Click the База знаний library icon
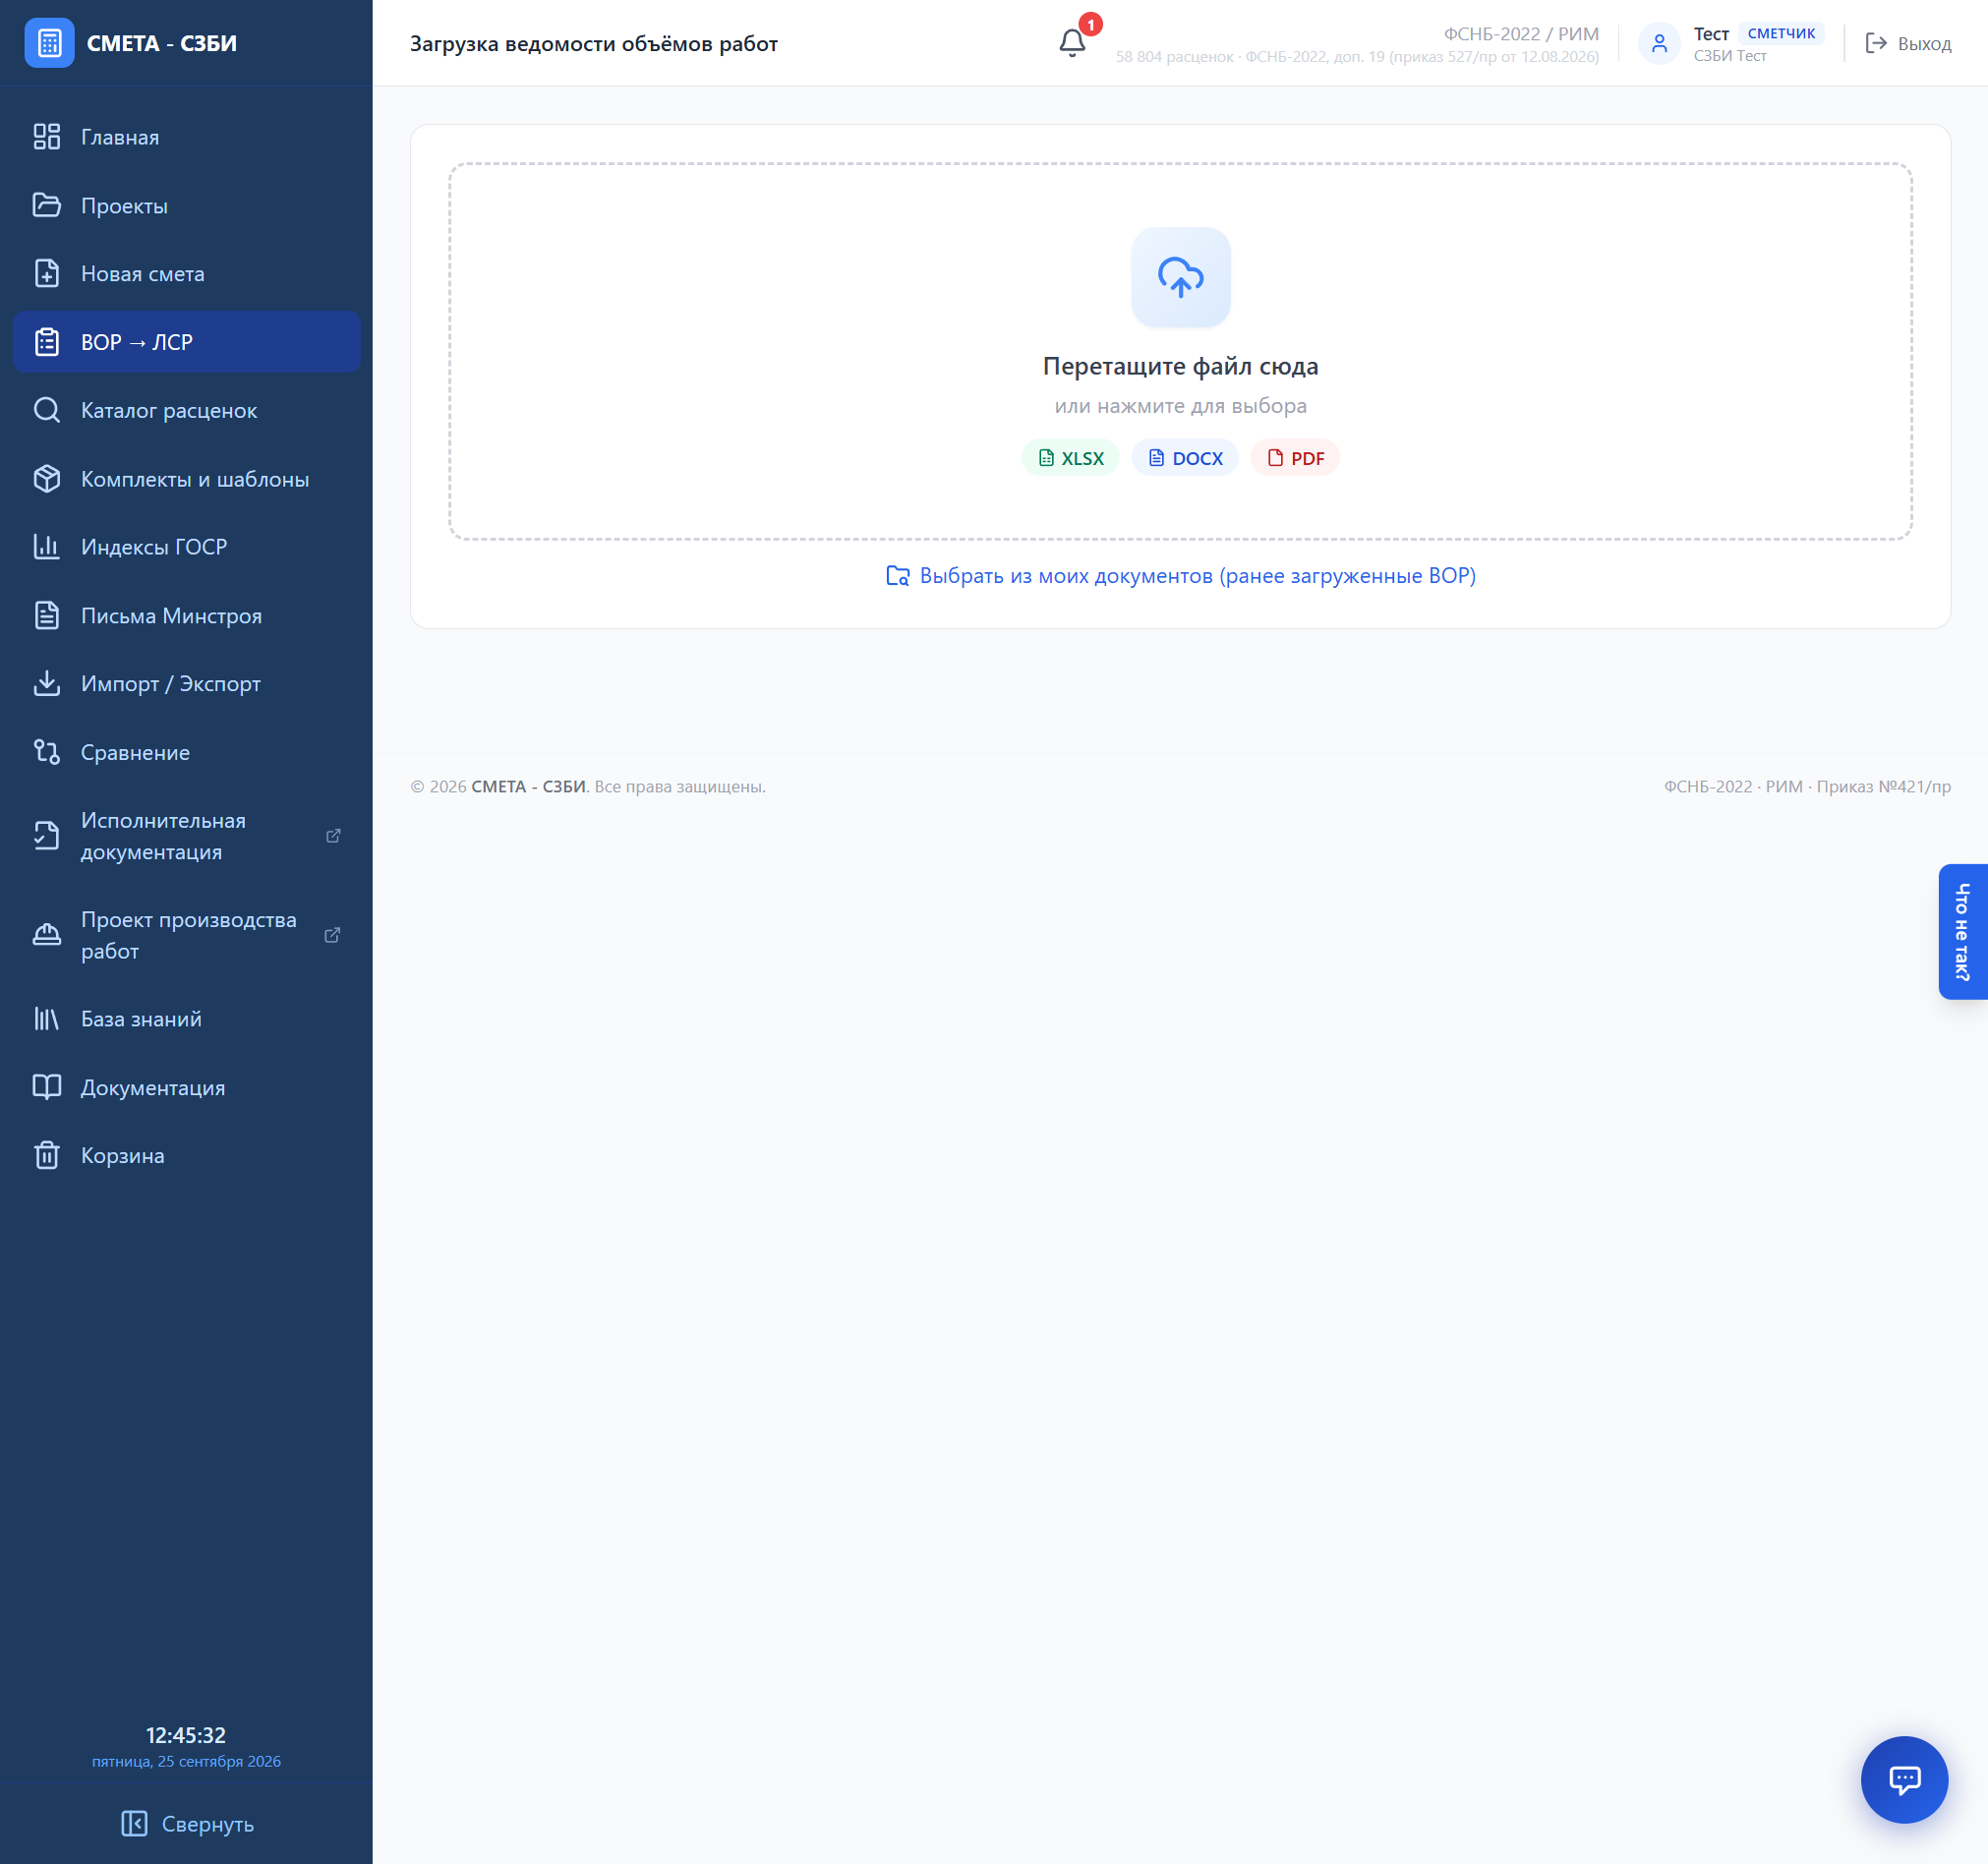1988x1864 pixels. (47, 1019)
